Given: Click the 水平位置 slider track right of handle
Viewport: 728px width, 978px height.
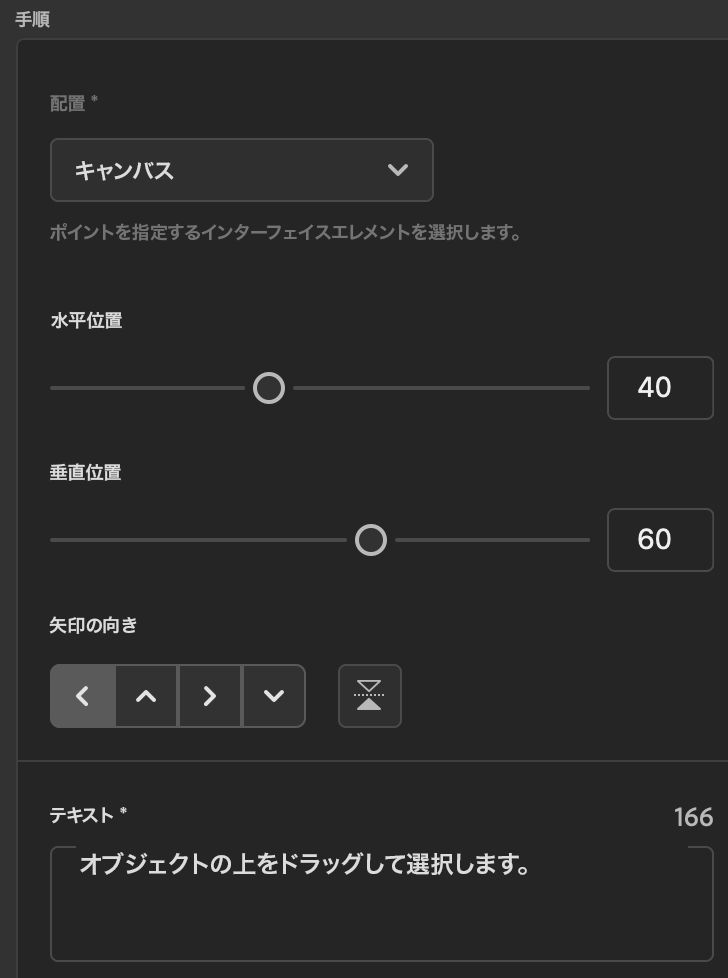Looking at the screenshot, I should coord(440,388).
